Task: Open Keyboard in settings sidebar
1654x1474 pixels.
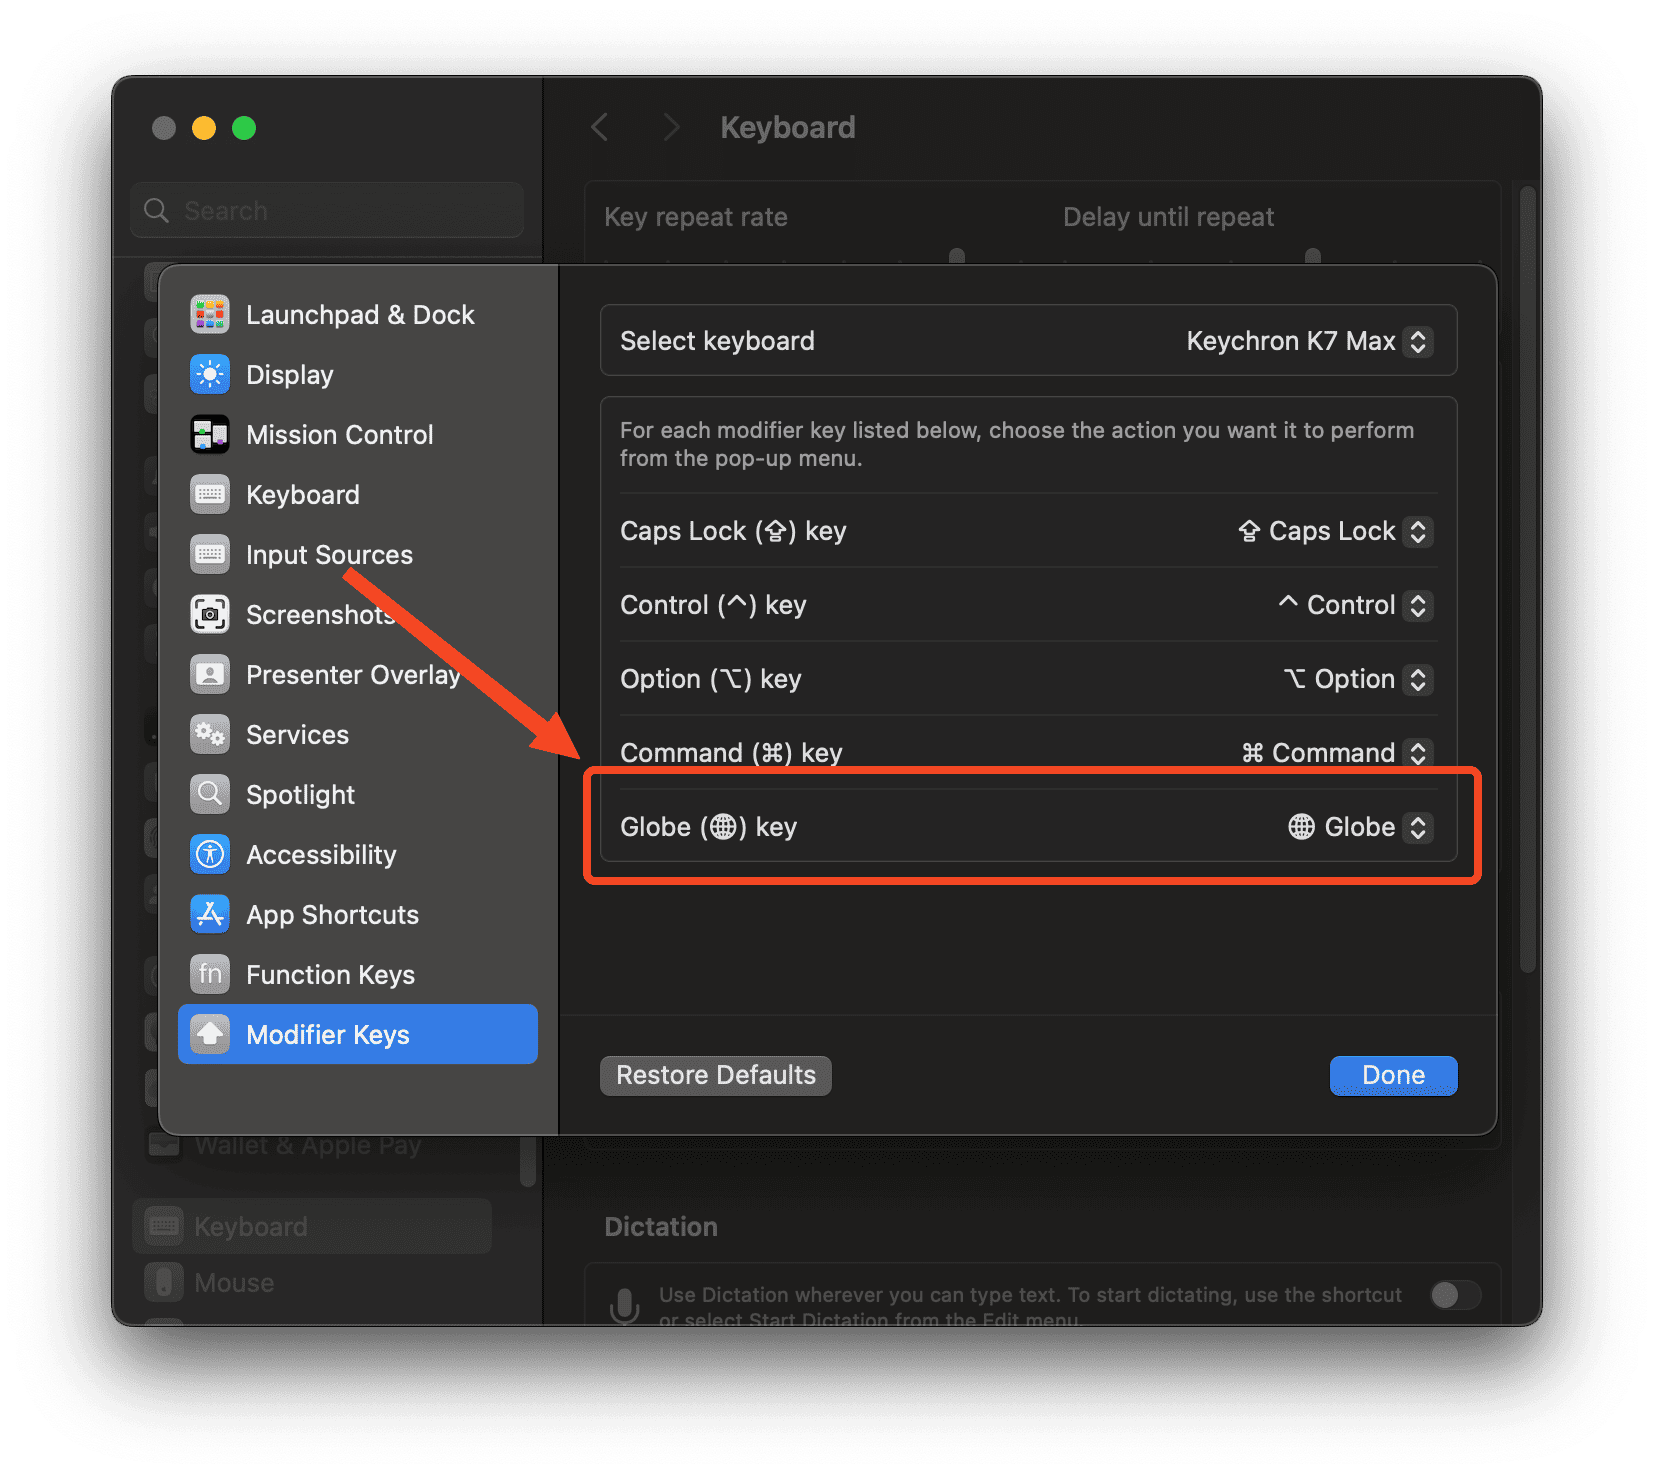Action: pyautogui.click(x=312, y=1226)
